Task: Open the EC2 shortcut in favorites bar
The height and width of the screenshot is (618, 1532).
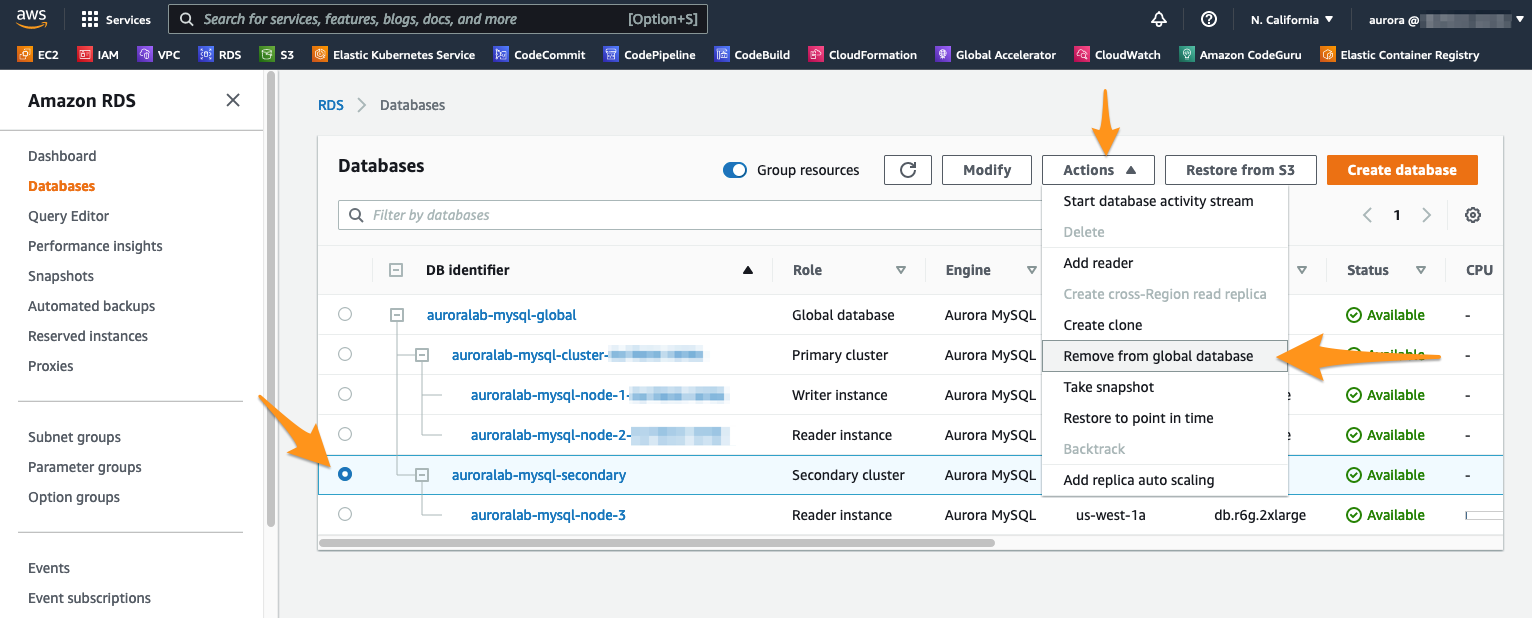Action: 39,55
